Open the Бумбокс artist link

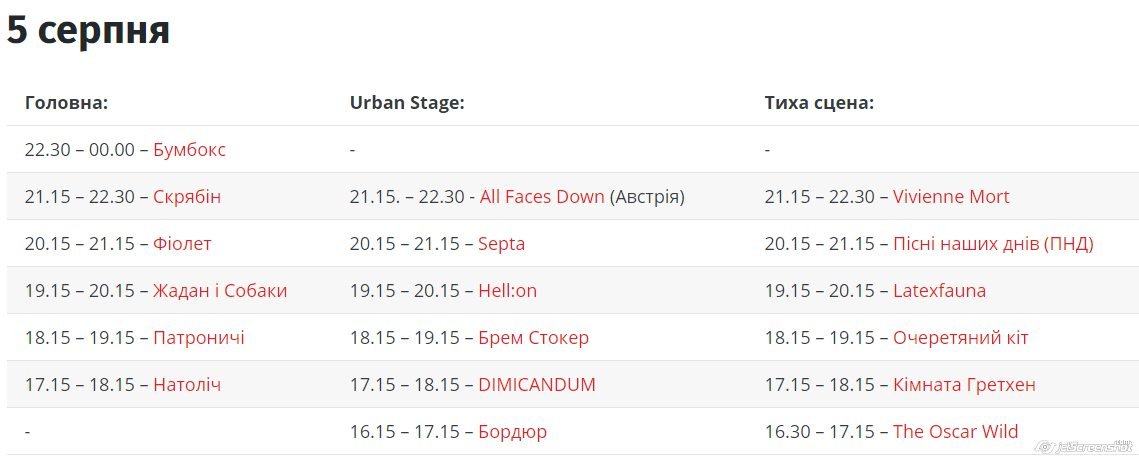[189, 150]
